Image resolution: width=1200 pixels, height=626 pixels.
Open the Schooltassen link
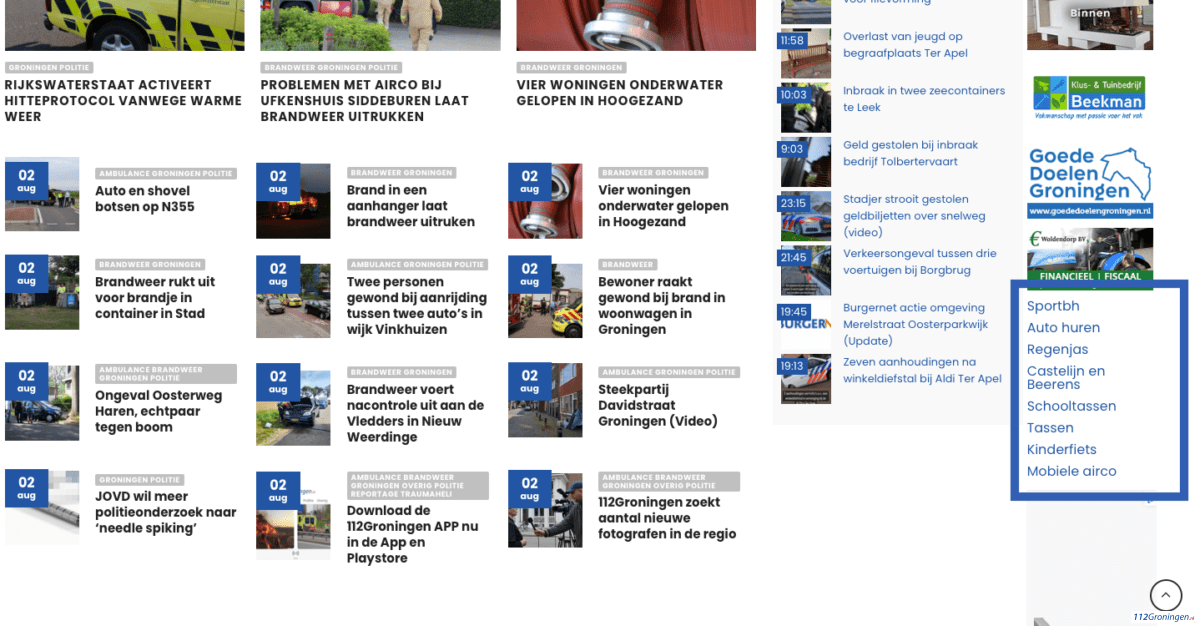tap(1071, 406)
